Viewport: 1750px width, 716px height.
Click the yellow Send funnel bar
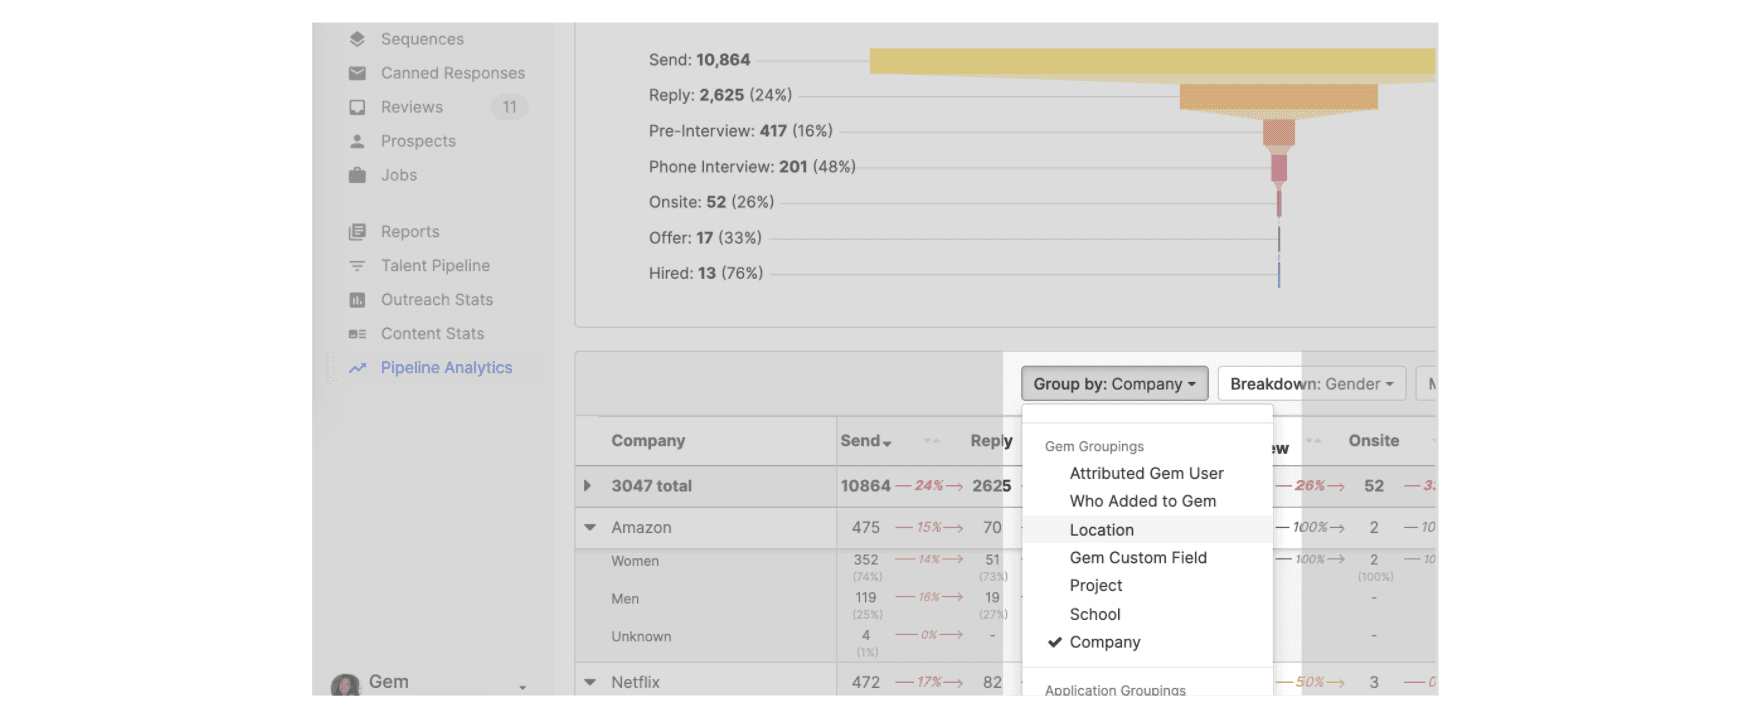[x=1150, y=62]
